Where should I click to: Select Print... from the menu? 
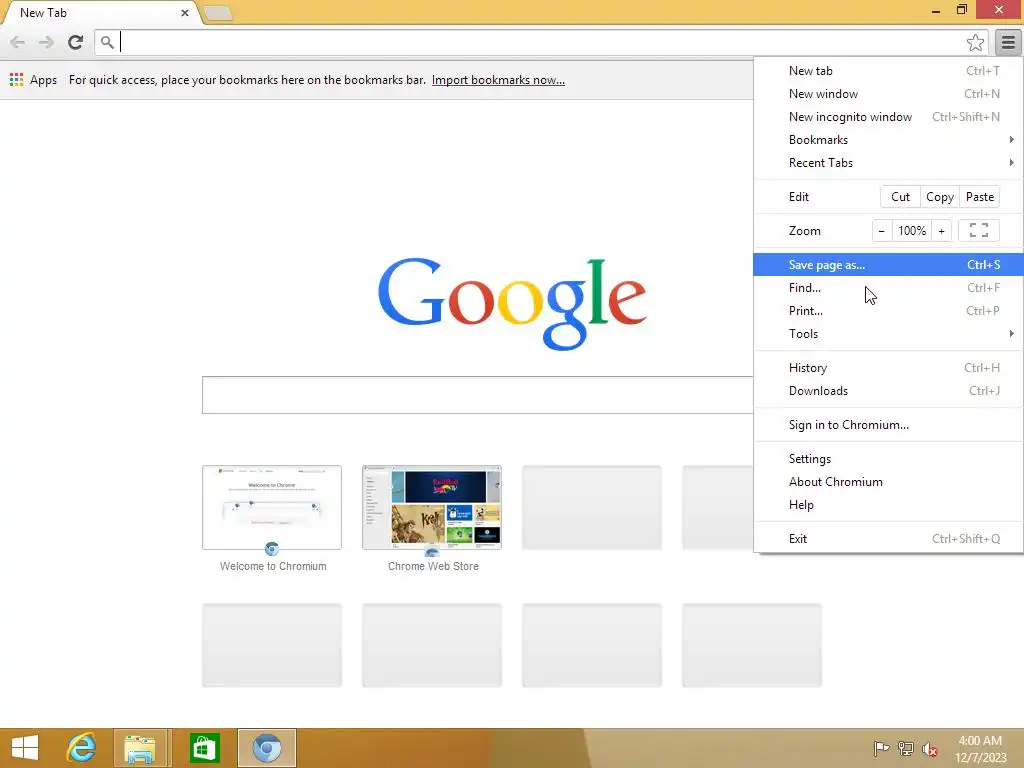coord(888,311)
